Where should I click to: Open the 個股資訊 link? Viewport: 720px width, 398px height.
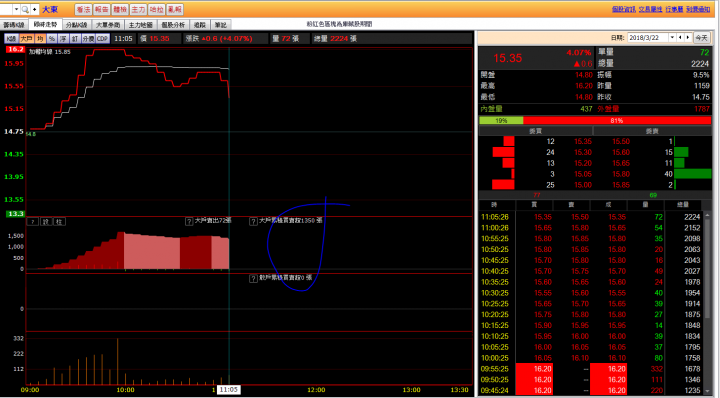624,9
